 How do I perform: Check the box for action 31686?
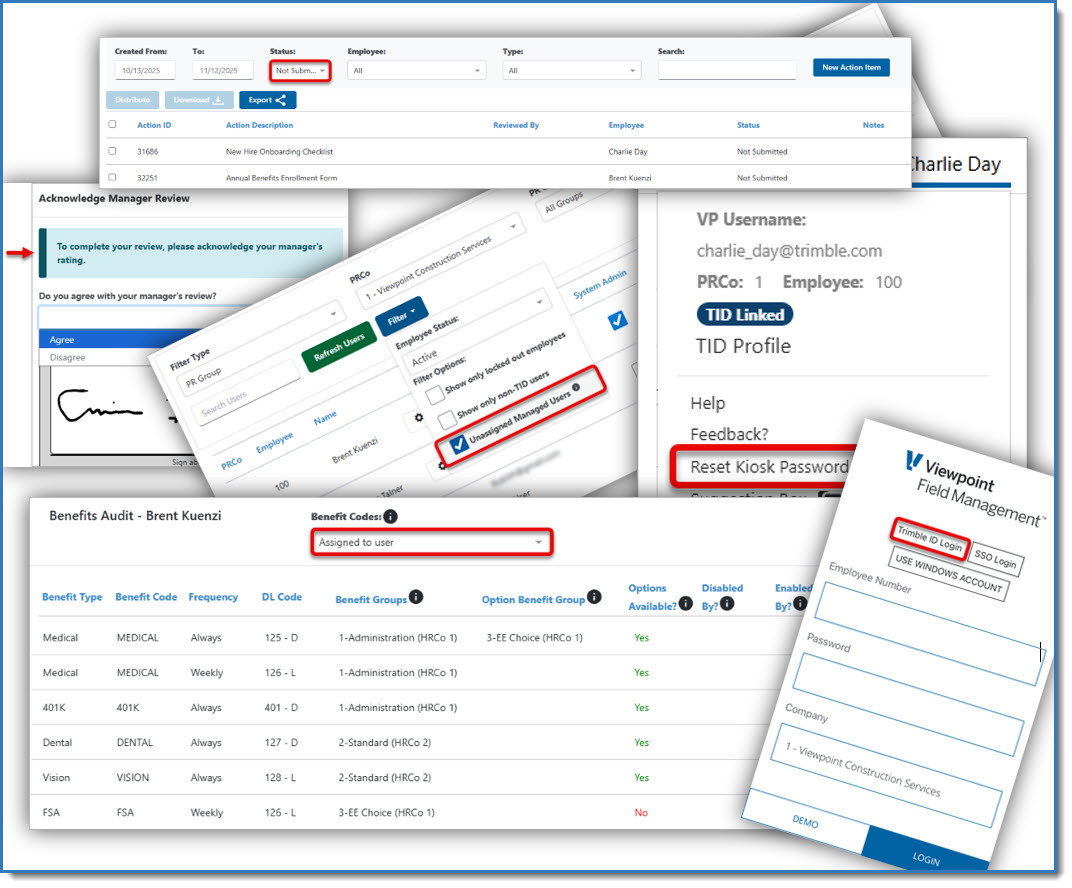point(112,151)
